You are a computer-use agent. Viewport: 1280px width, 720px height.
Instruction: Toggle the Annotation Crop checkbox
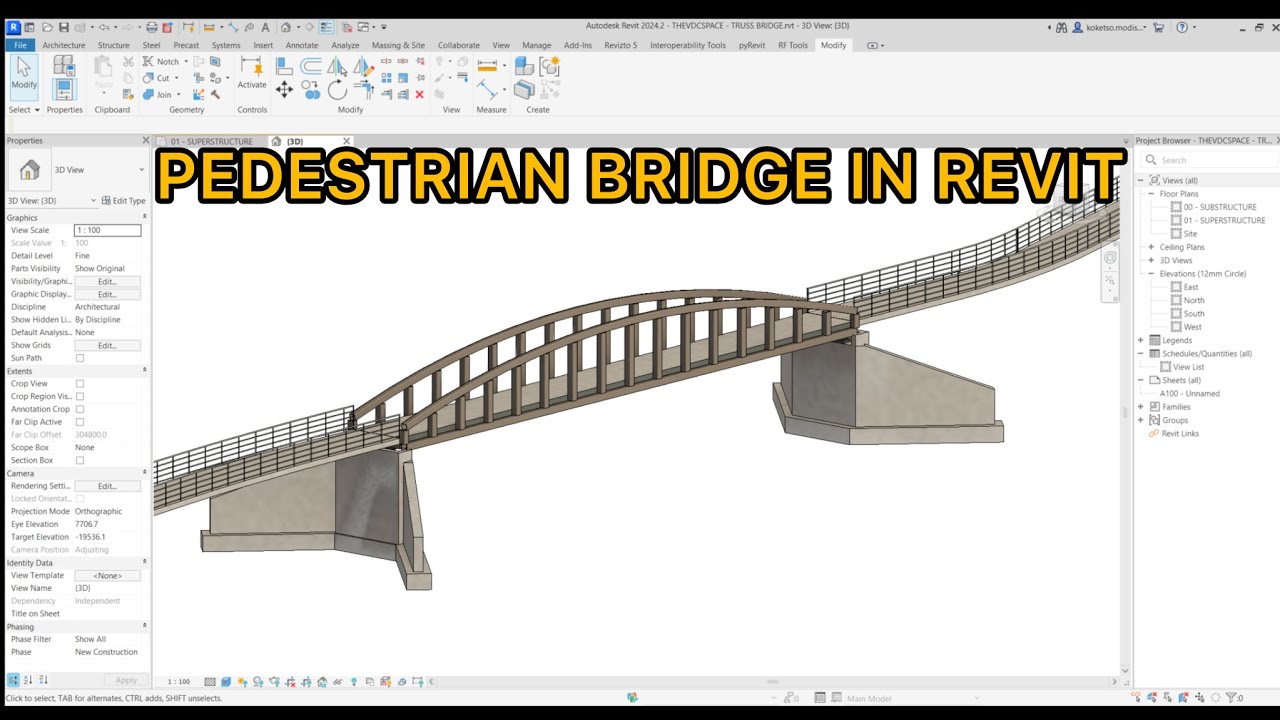[80, 409]
